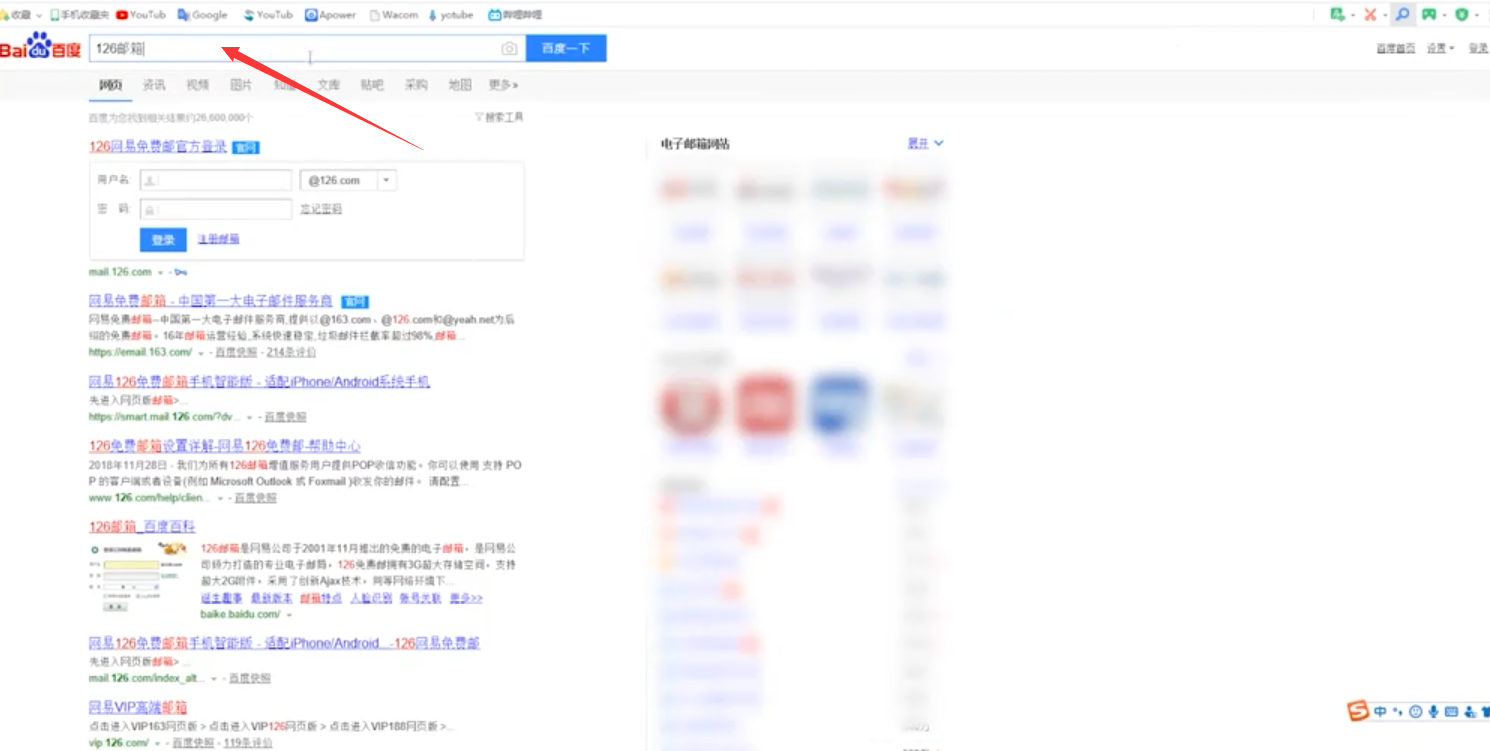Click the Baidu search box containing 126邮箱
The width and height of the screenshot is (1490, 751).
(x=306, y=48)
